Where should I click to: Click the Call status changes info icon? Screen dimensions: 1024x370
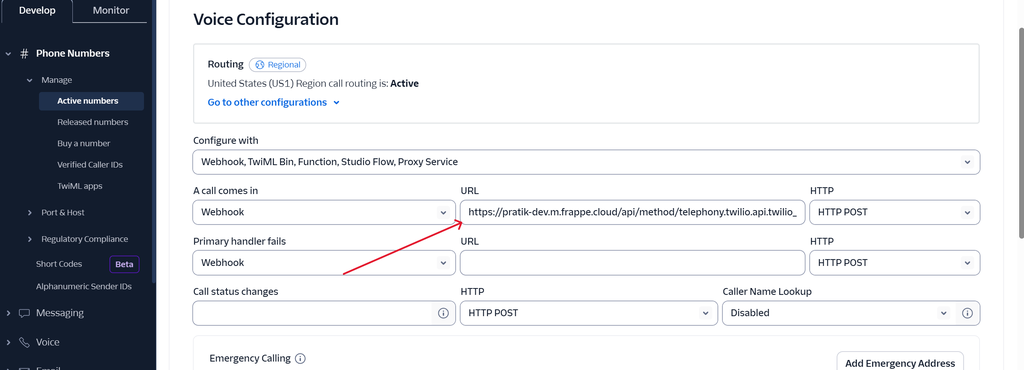(x=443, y=313)
